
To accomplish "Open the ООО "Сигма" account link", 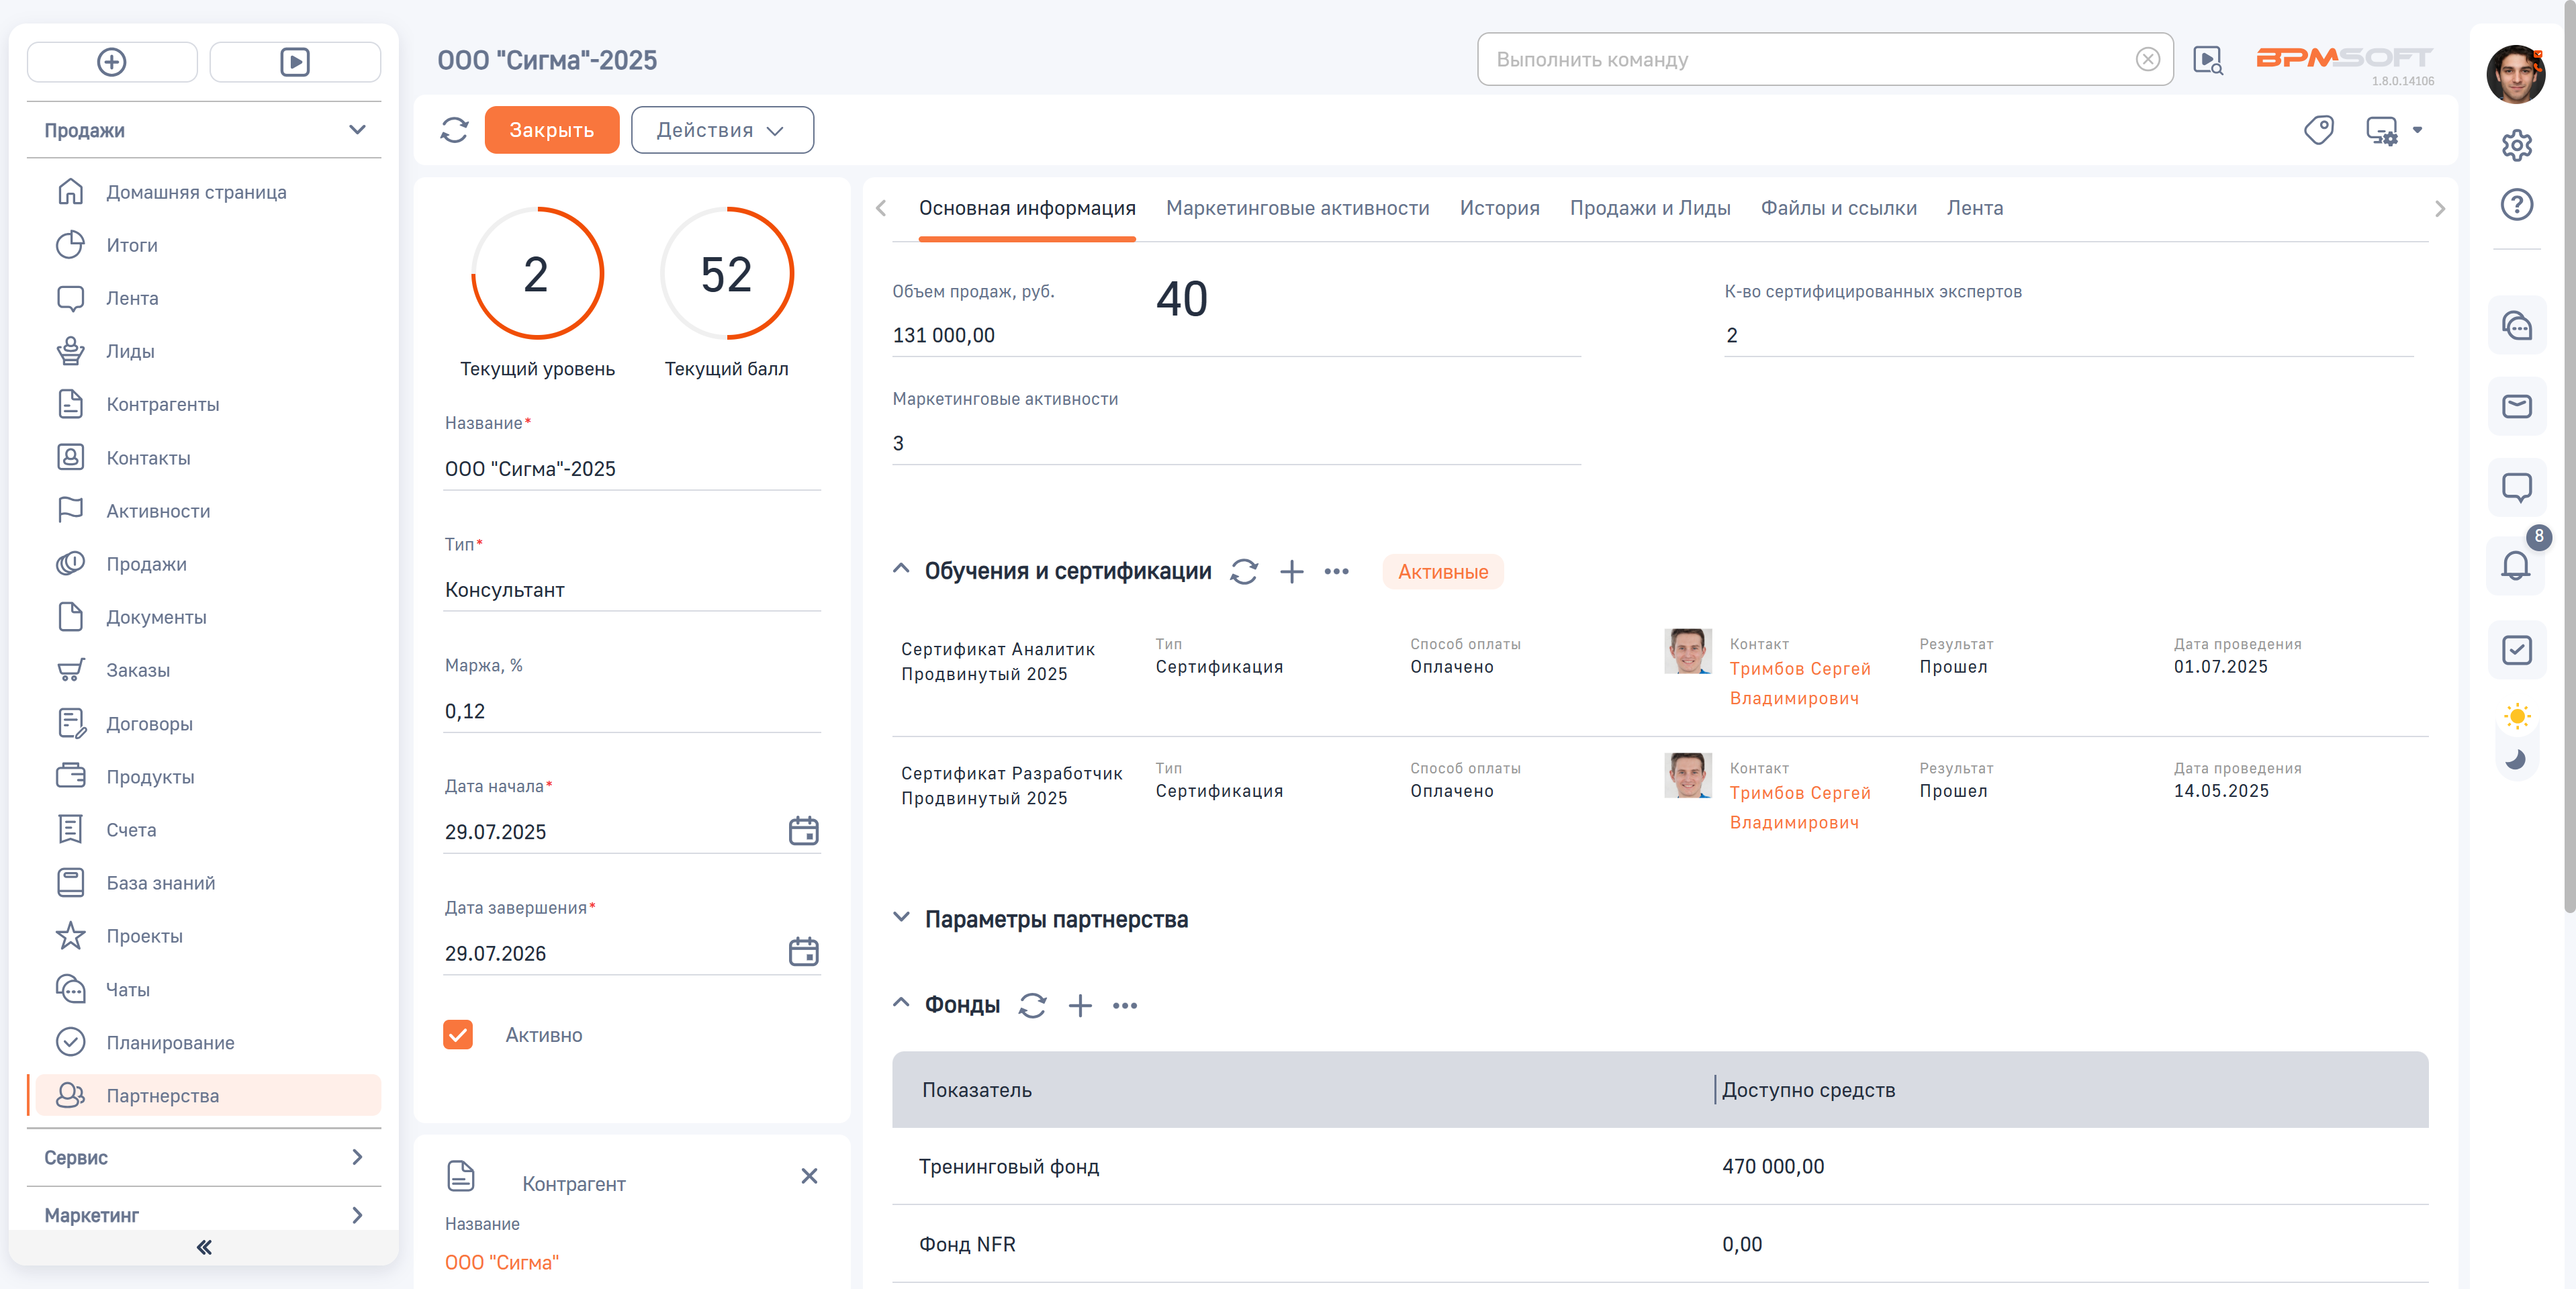I will click(x=502, y=1262).
